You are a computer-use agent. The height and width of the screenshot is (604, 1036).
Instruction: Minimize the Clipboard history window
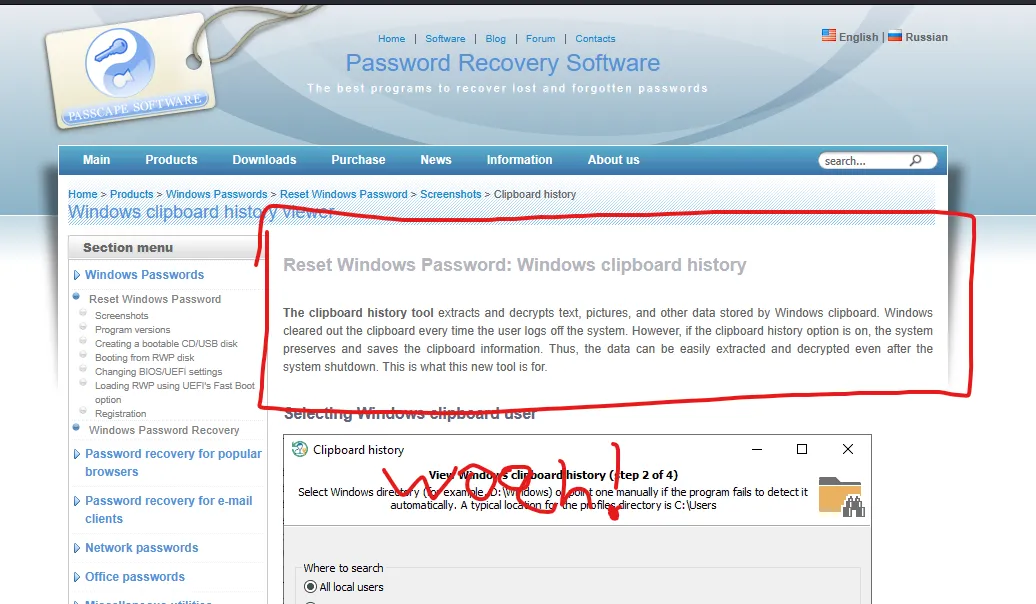[x=757, y=449]
